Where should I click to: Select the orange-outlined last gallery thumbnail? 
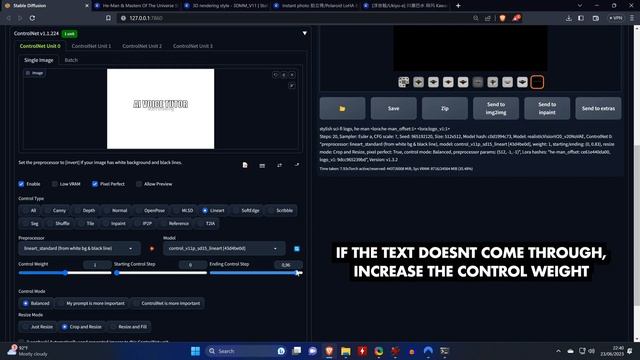[x=537, y=82]
